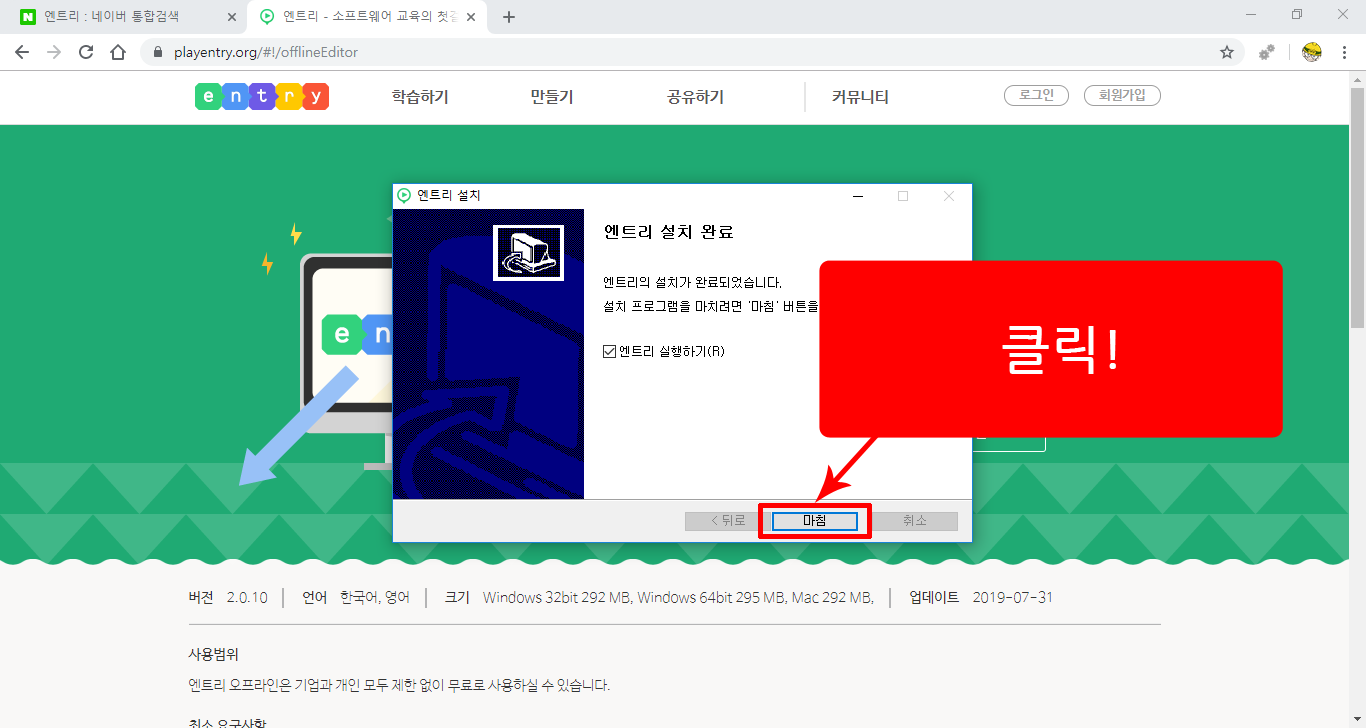This screenshot has width=1366, height=728.
Task: Open the 만들기 menu
Action: pyautogui.click(x=552, y=97)
